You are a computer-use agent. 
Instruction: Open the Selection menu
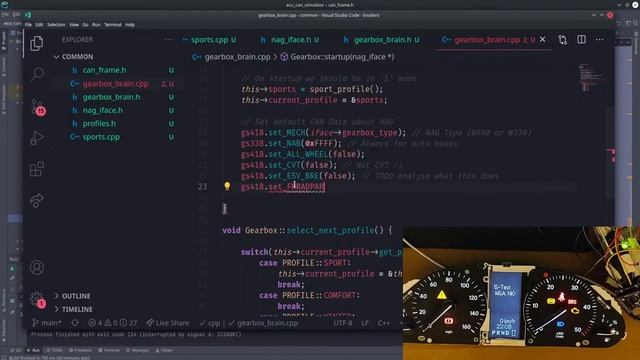pyautogui.click(x=56, y=24)
